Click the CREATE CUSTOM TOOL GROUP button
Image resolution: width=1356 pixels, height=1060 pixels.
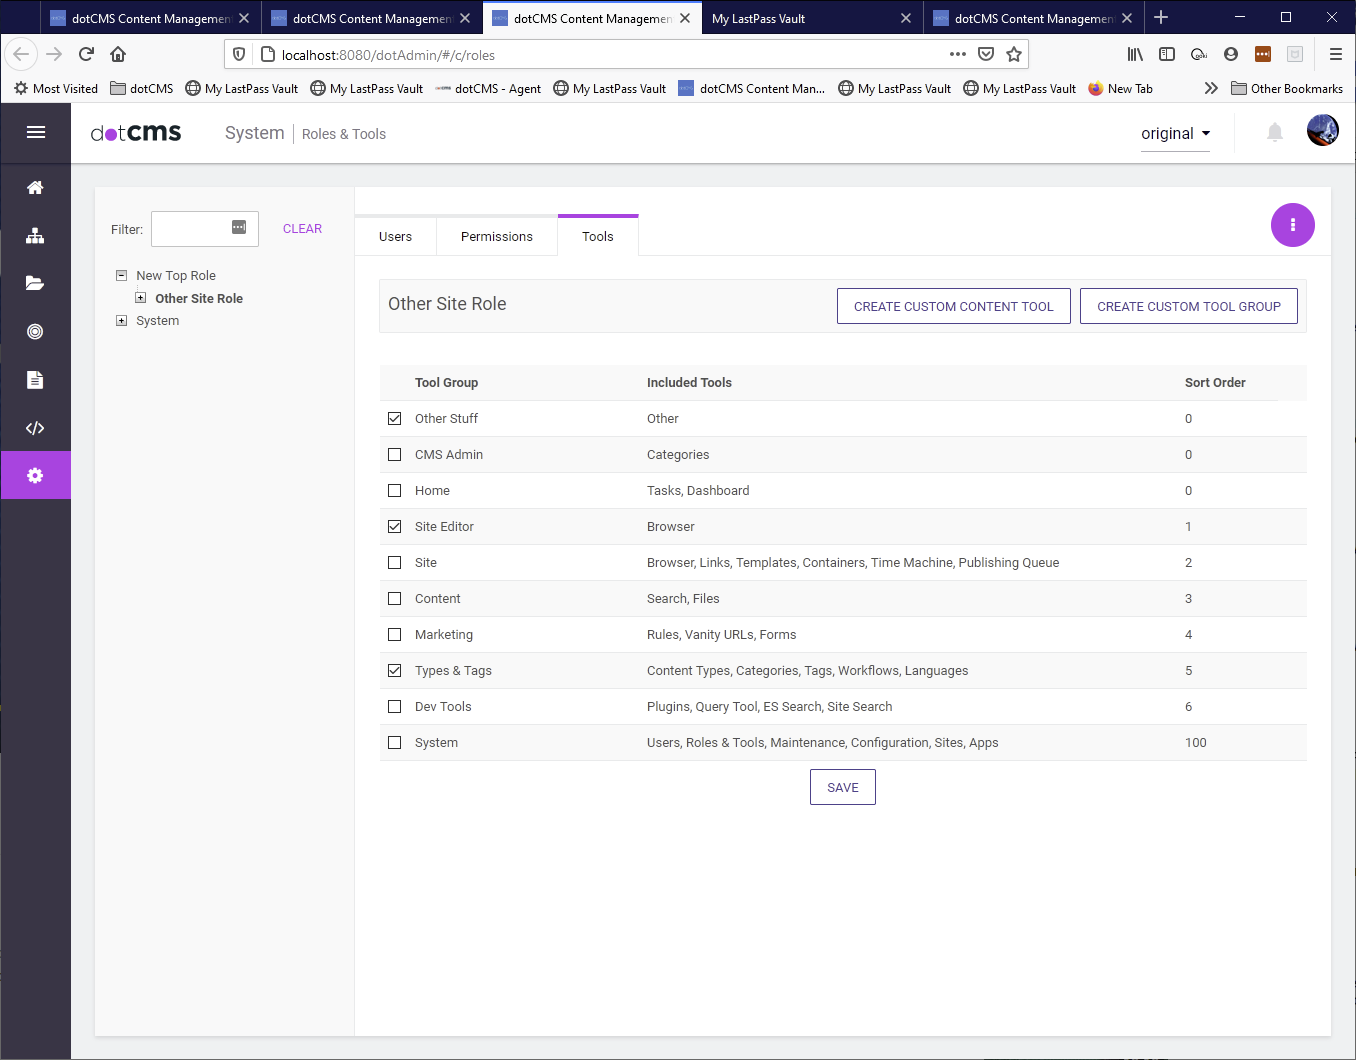[1188, 306]
